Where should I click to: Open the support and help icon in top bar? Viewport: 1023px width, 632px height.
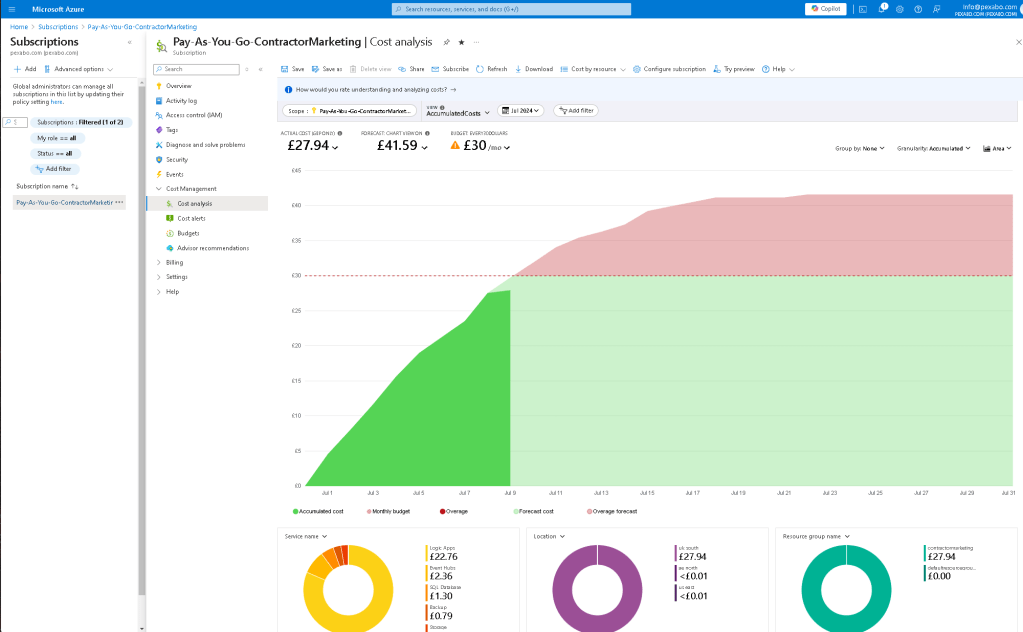[918, 9]
